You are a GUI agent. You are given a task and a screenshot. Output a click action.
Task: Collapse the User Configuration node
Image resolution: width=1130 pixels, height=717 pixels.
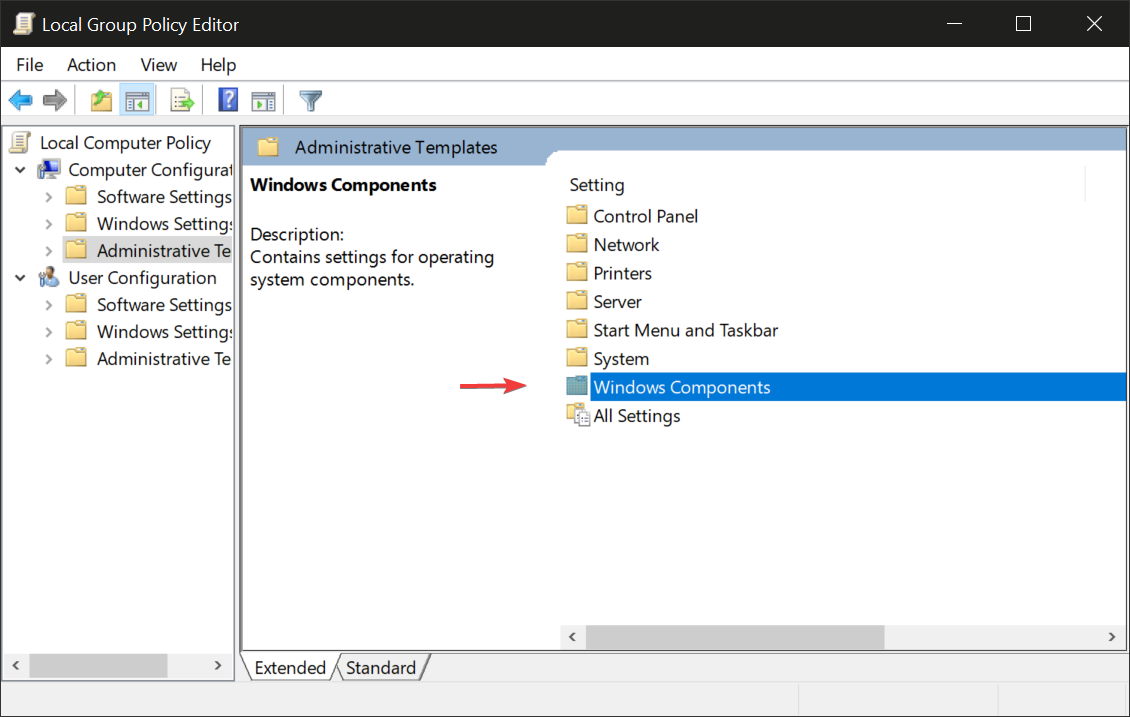20,278
